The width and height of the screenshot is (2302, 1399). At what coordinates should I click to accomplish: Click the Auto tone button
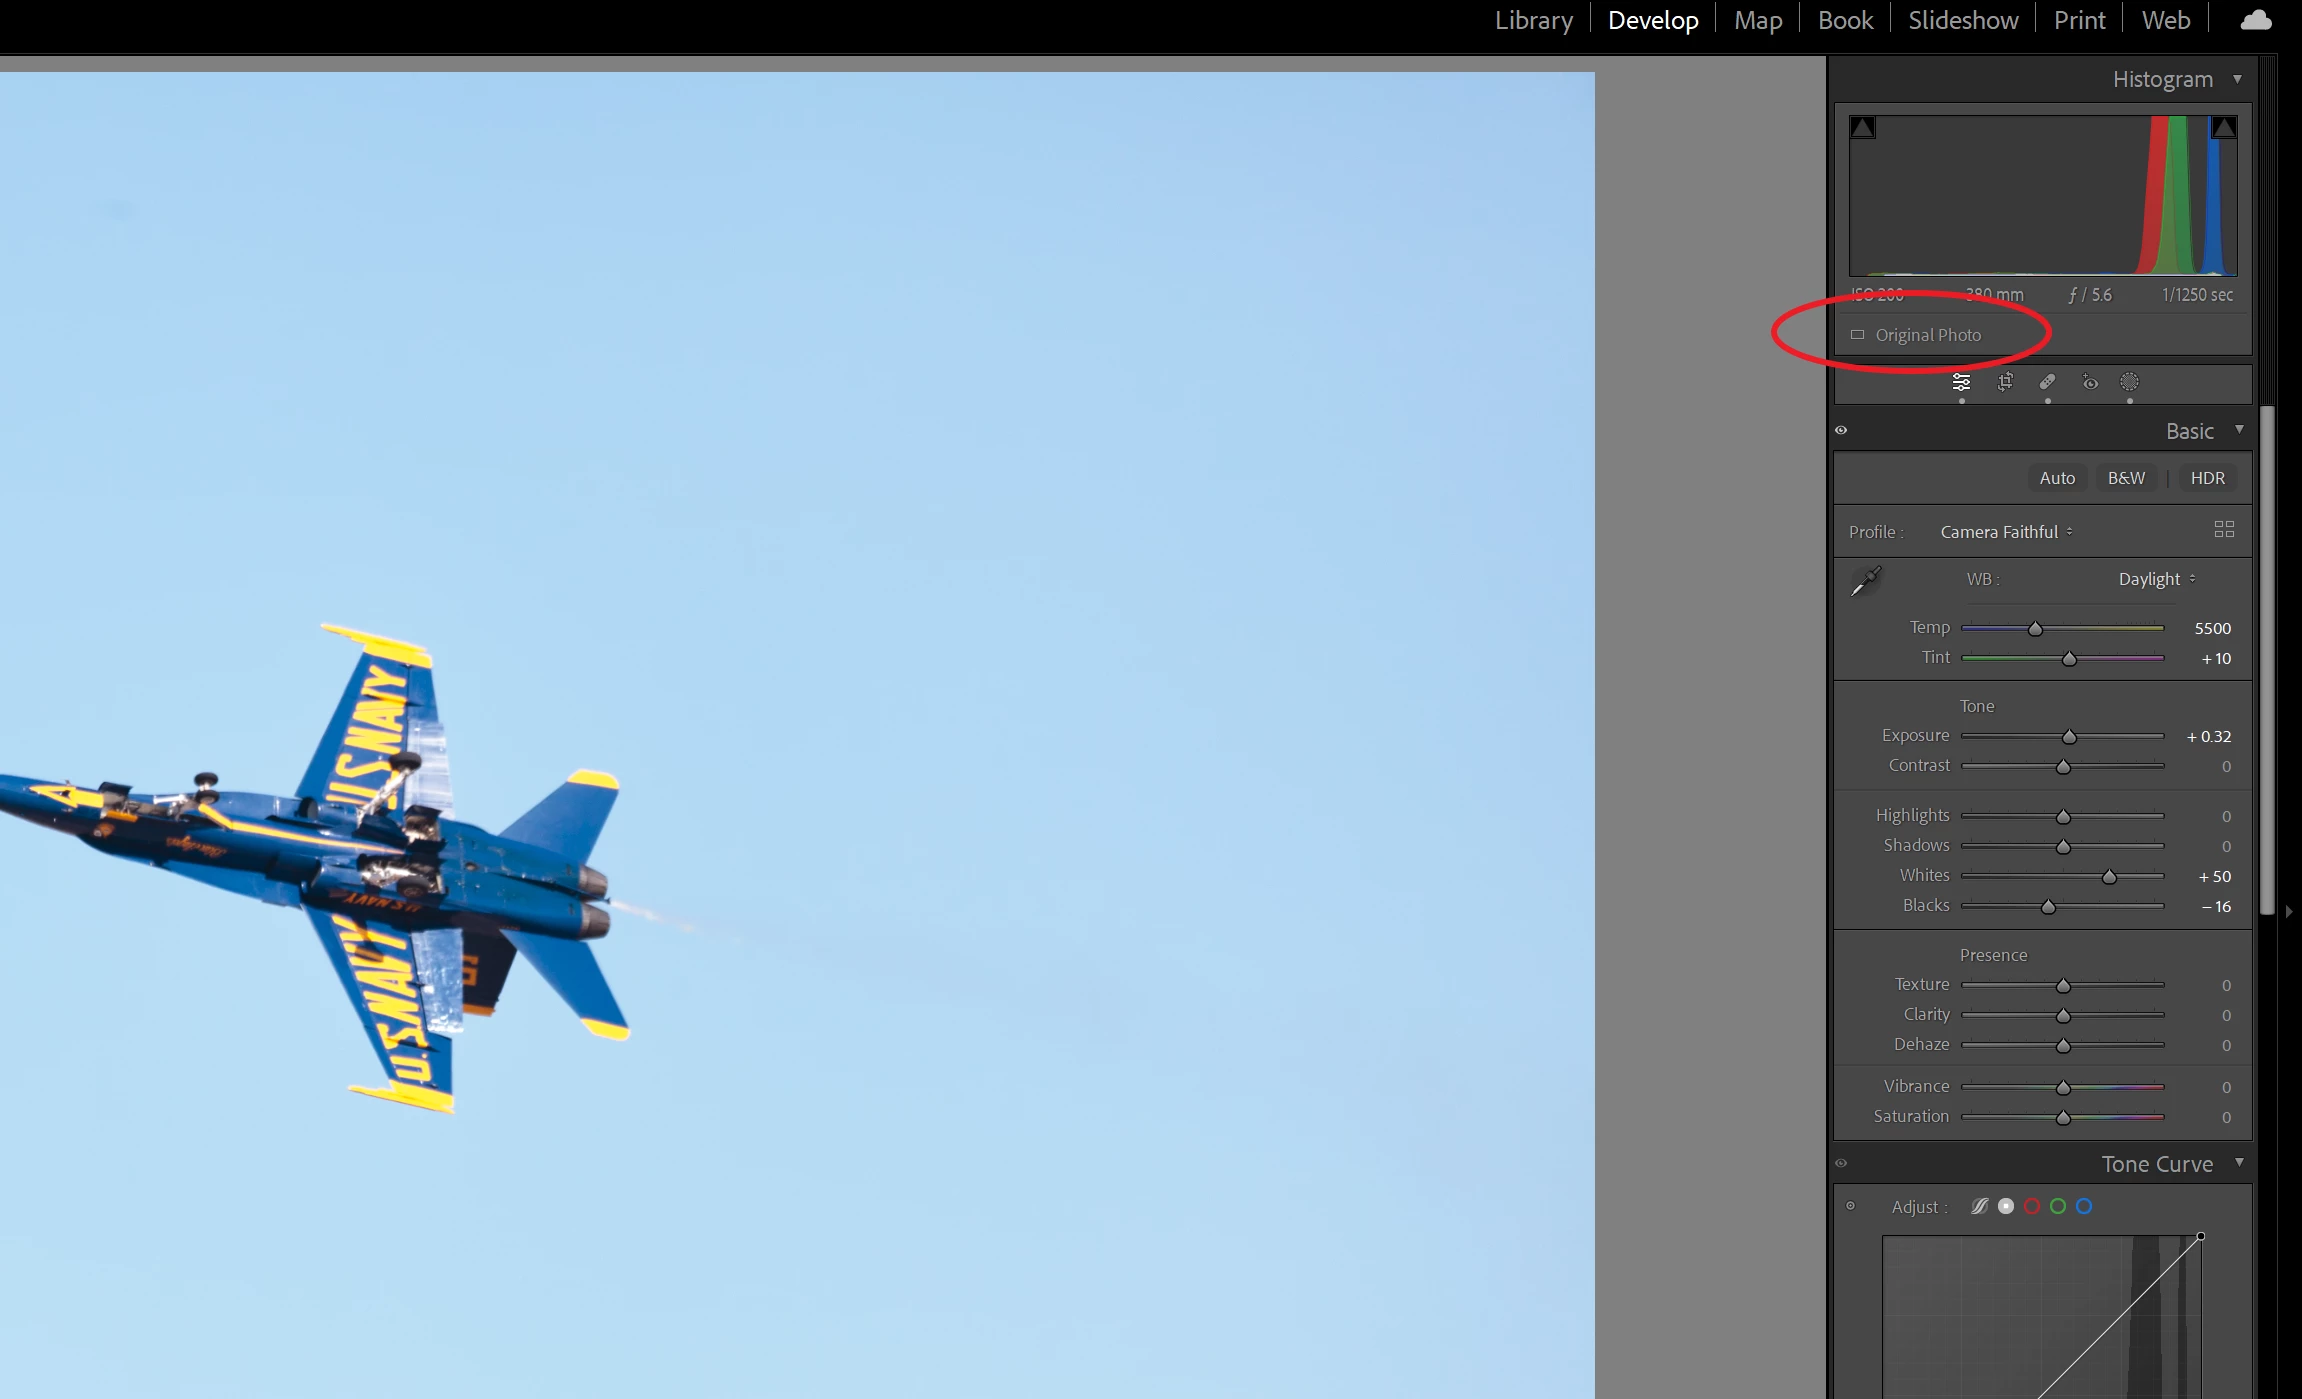pyautogui.click(x=2057, y=478)
